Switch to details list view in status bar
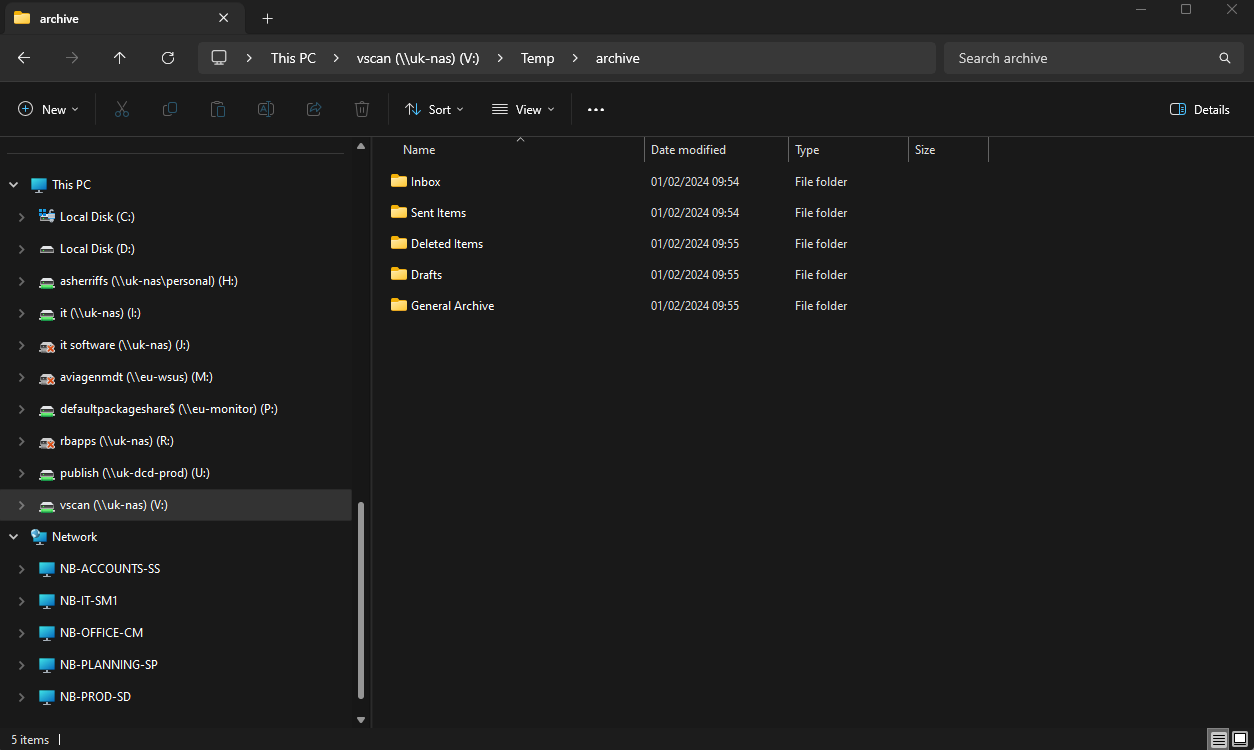Viewport: 1254px width, 750px height. (x=1219, y=740)
